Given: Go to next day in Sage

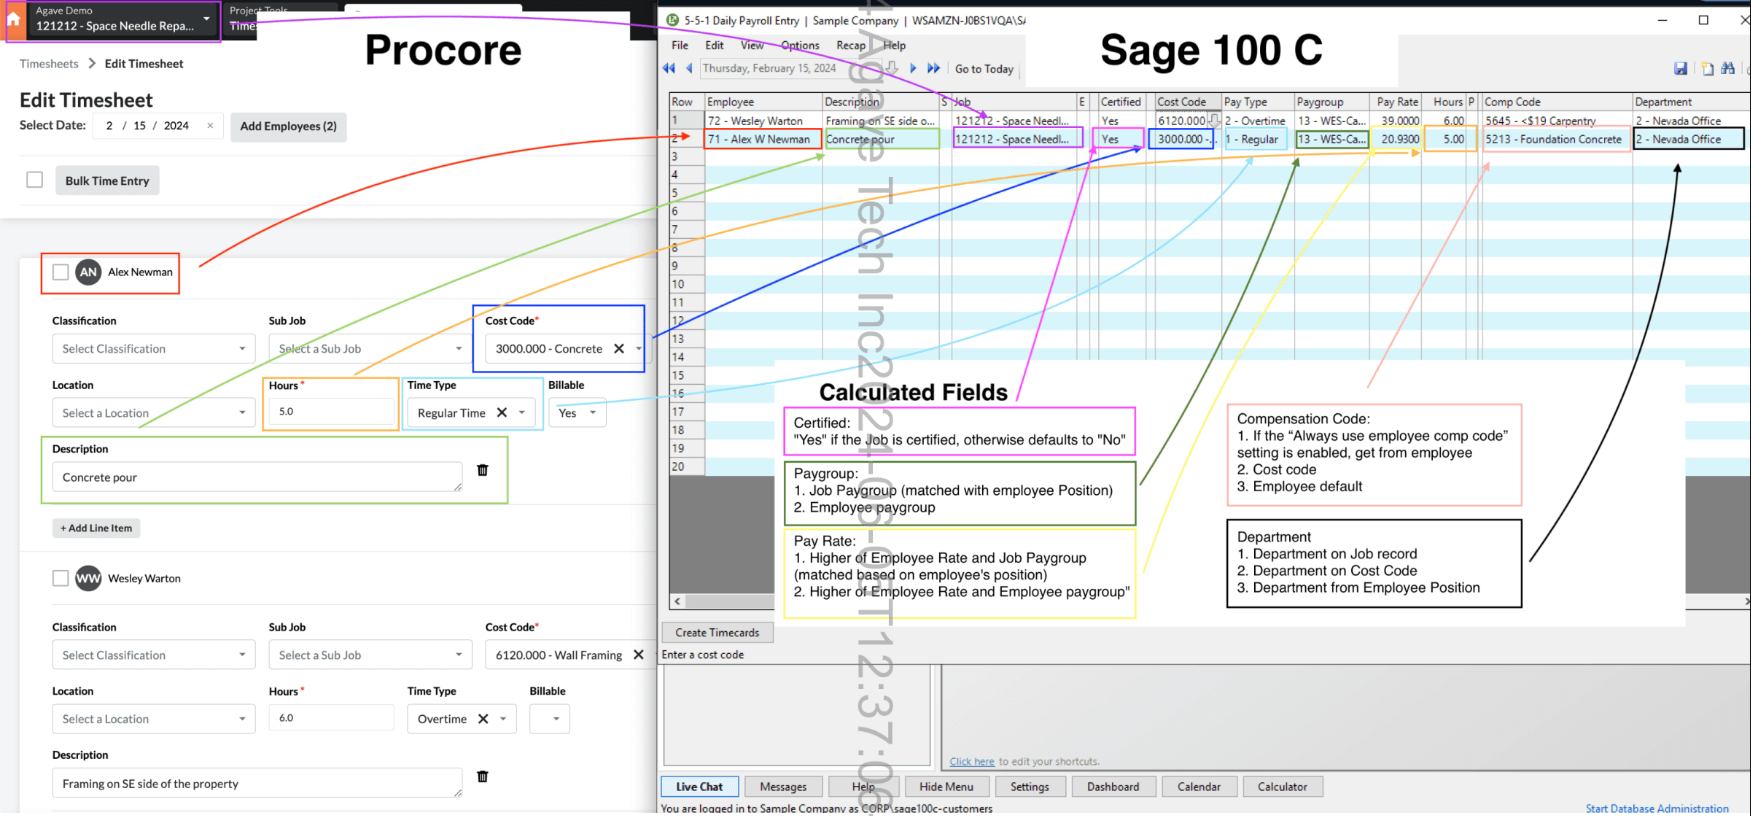Looking at the screenshot, I should coord(913,68).
